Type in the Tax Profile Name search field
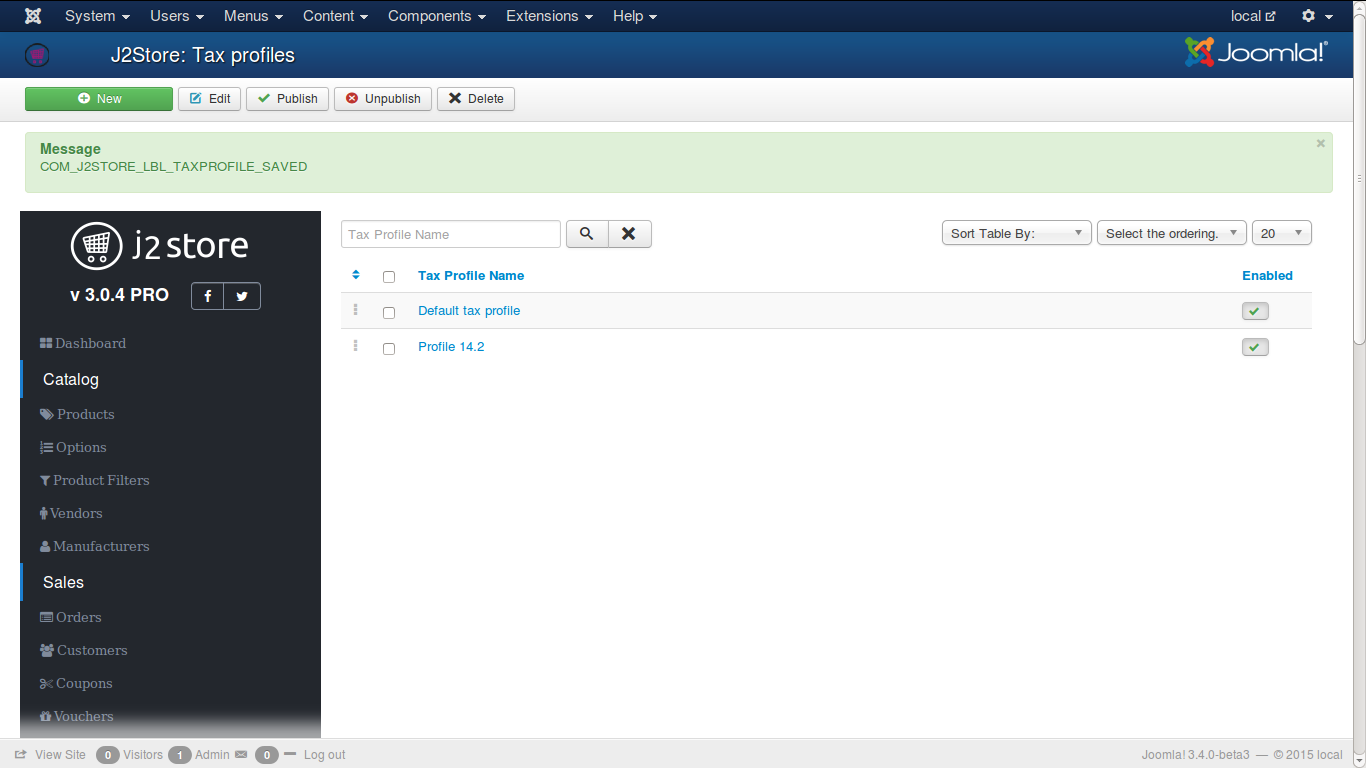1366x768 pixels. [450, 234]
